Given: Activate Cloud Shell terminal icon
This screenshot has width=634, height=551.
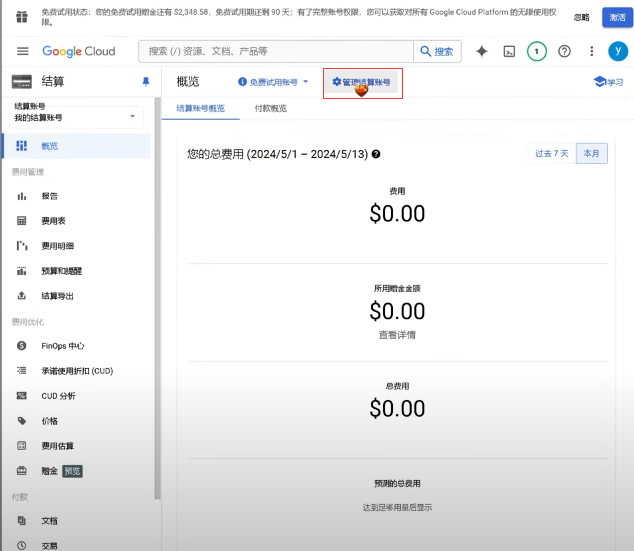Looking at the screenshot, I should point(509,51).
